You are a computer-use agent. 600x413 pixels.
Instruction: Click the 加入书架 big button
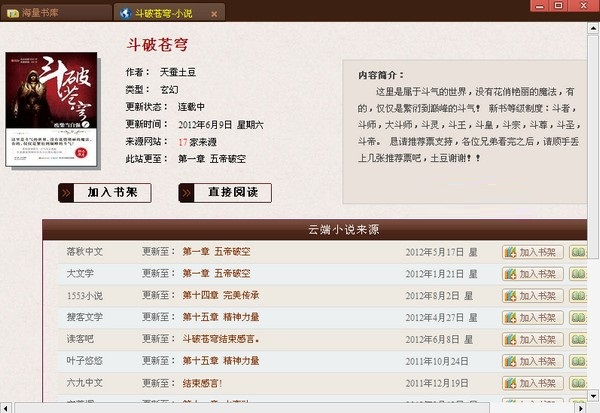tap(105, 193)
